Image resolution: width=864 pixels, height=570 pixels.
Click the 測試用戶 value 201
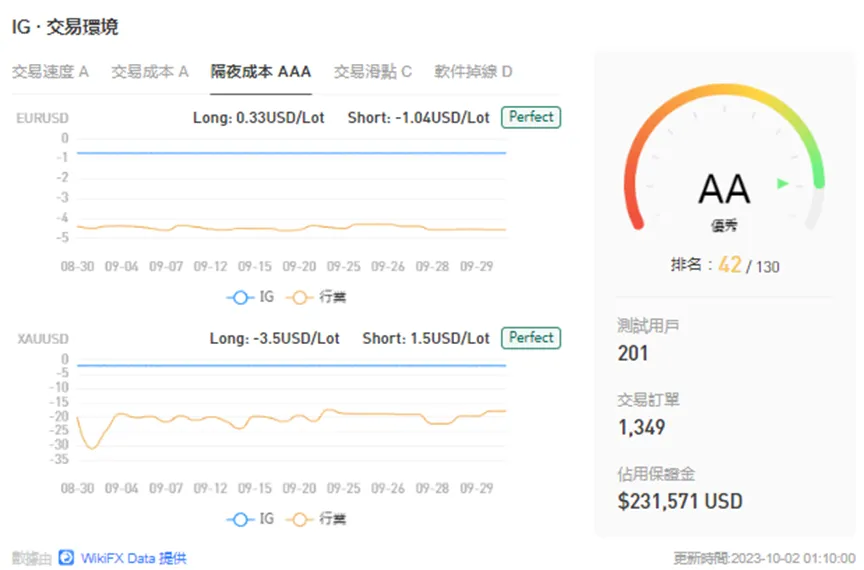[633, 353]
